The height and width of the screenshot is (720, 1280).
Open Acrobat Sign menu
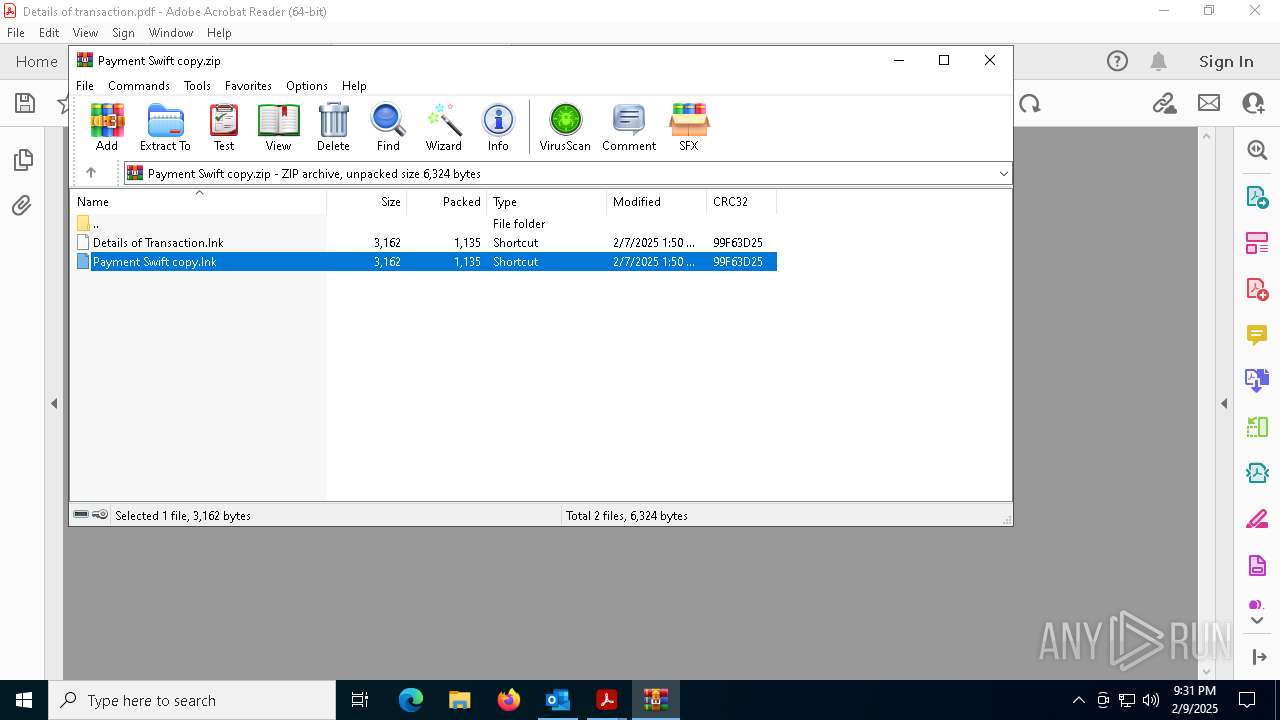coord(123,33)
